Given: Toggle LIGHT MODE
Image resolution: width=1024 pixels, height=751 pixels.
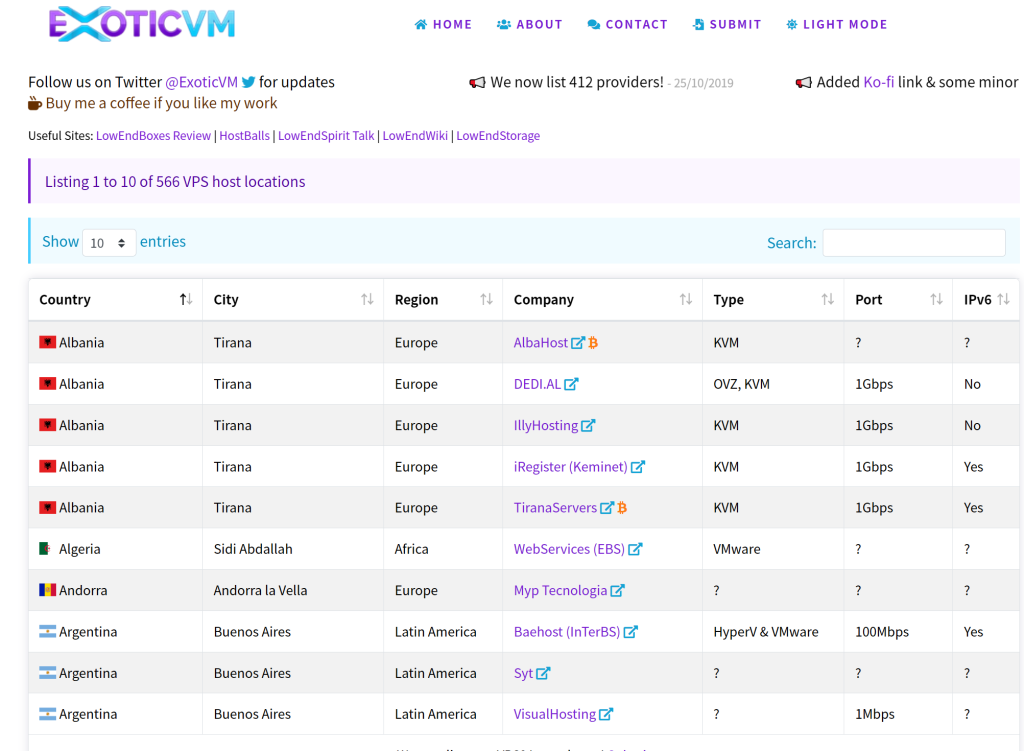Looking at the screenshot, I should [837, 24].
